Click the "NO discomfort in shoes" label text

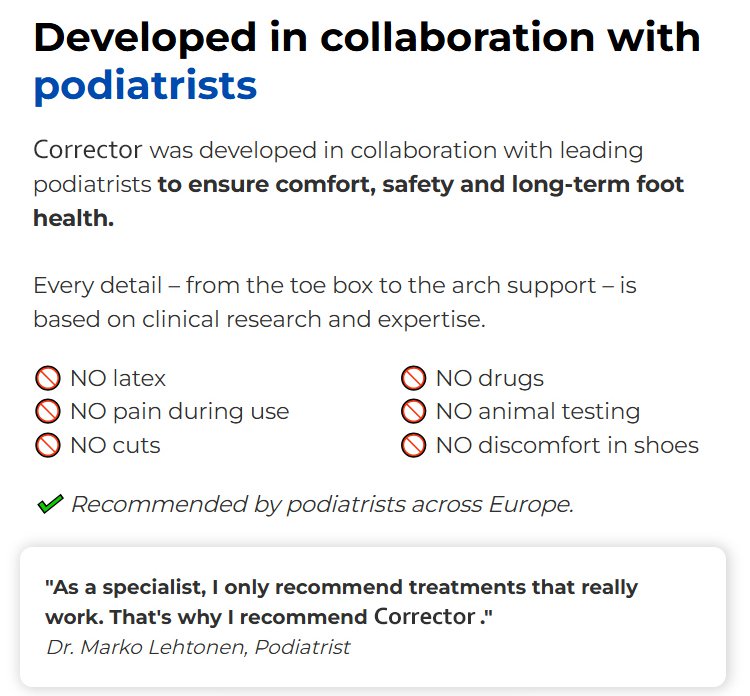tap(567, 445)
